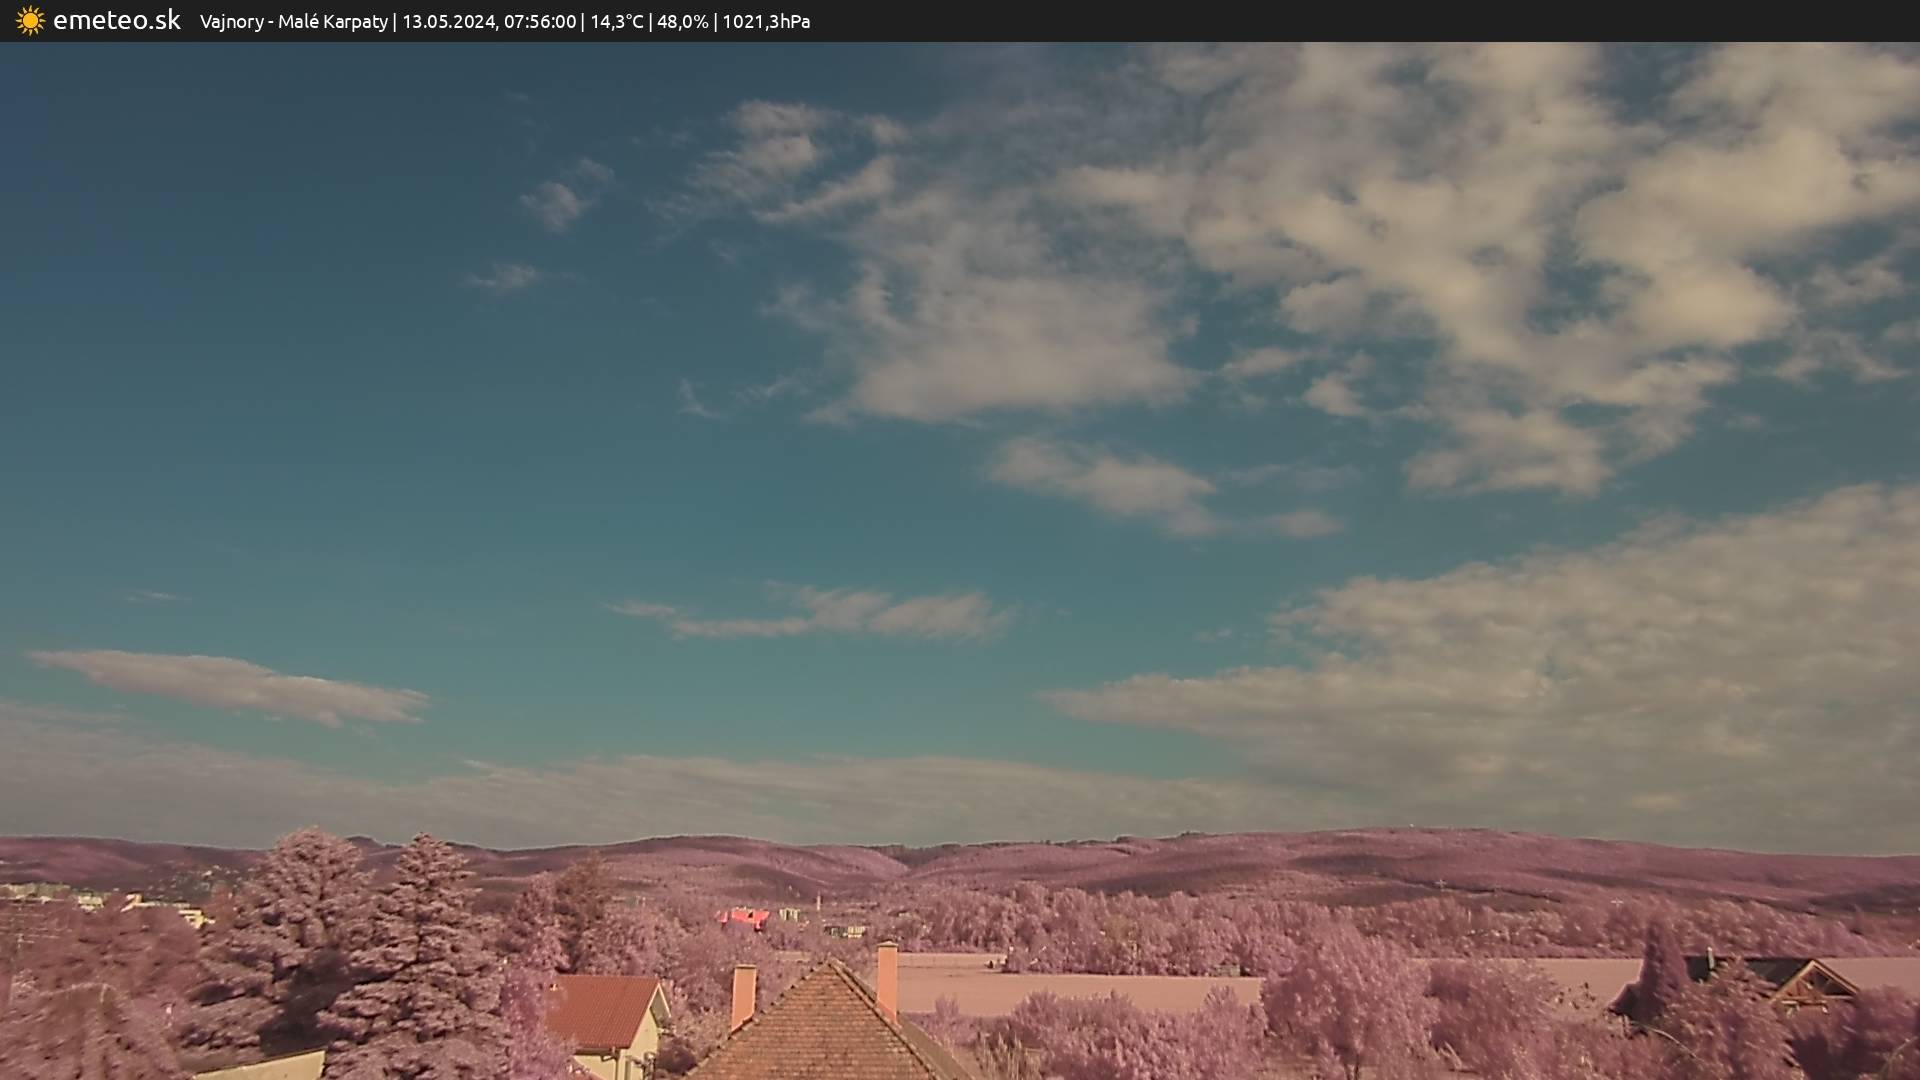Screen dimensions: 1920x1080
Task: Select the Vajnory - Malé Karpaty location label
Action: (x=293, y=22)
